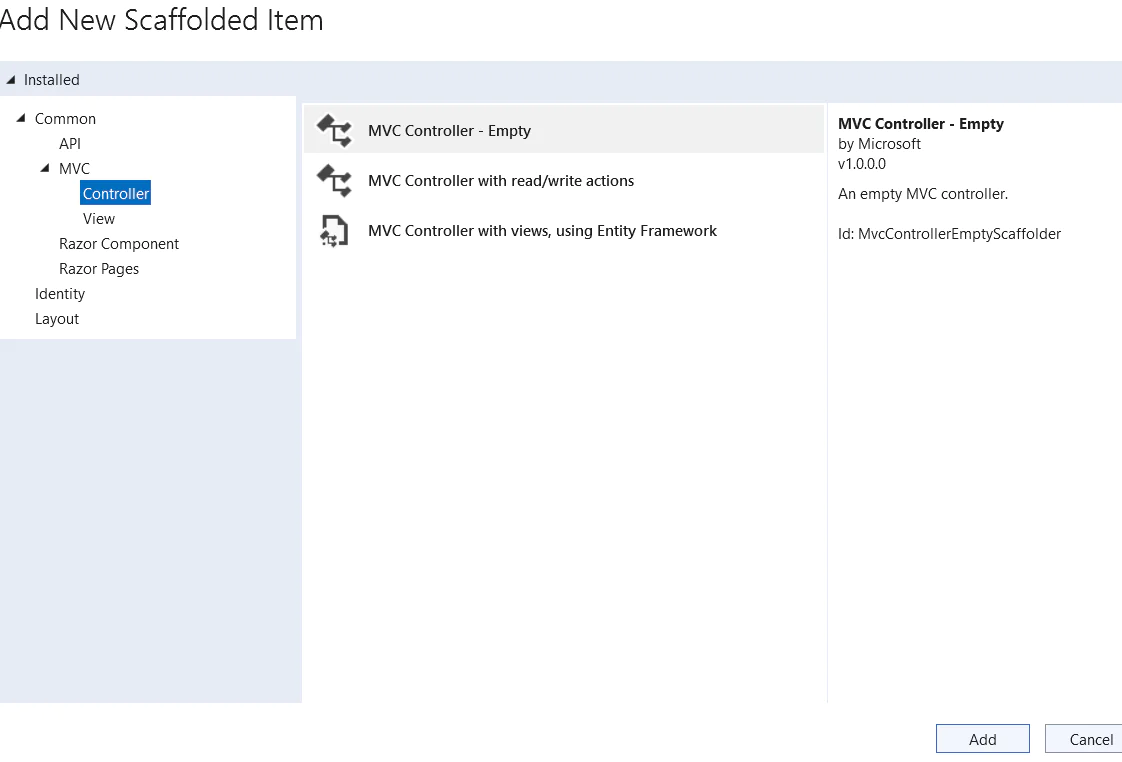1122x762 pixels.
Task: Select the Identity category
Action: click(60, 294)
